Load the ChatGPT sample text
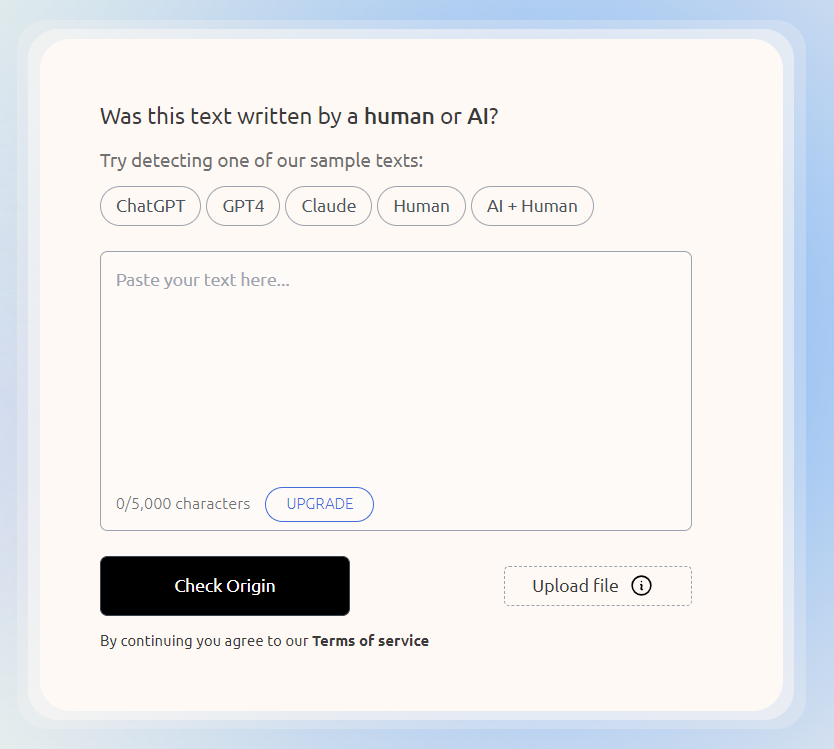Viewport: 834px width, 749px height. [151, 206]
